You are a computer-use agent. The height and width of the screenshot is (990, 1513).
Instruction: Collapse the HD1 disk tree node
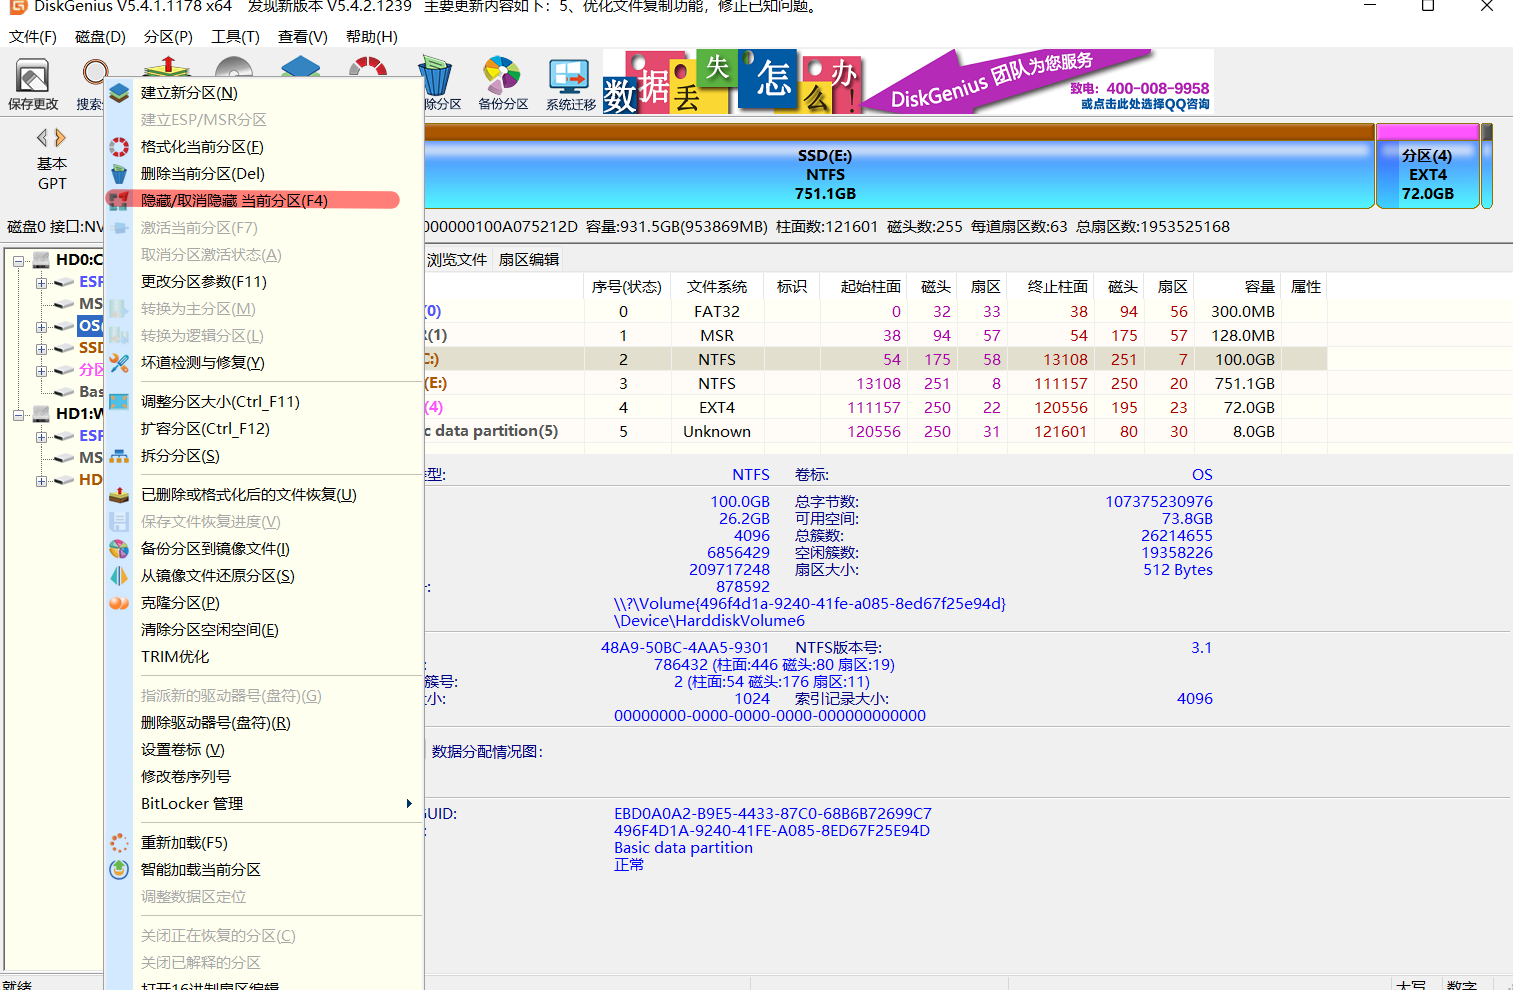tap(19, 414)
